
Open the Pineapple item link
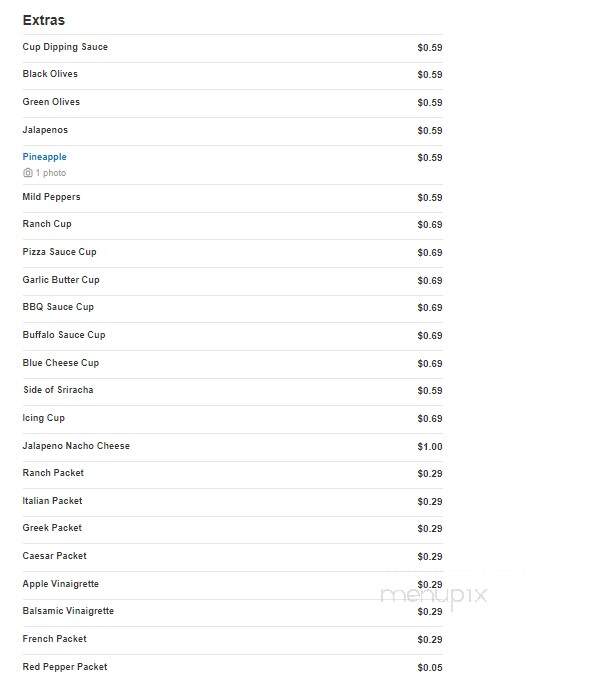(x=45, y=157)
